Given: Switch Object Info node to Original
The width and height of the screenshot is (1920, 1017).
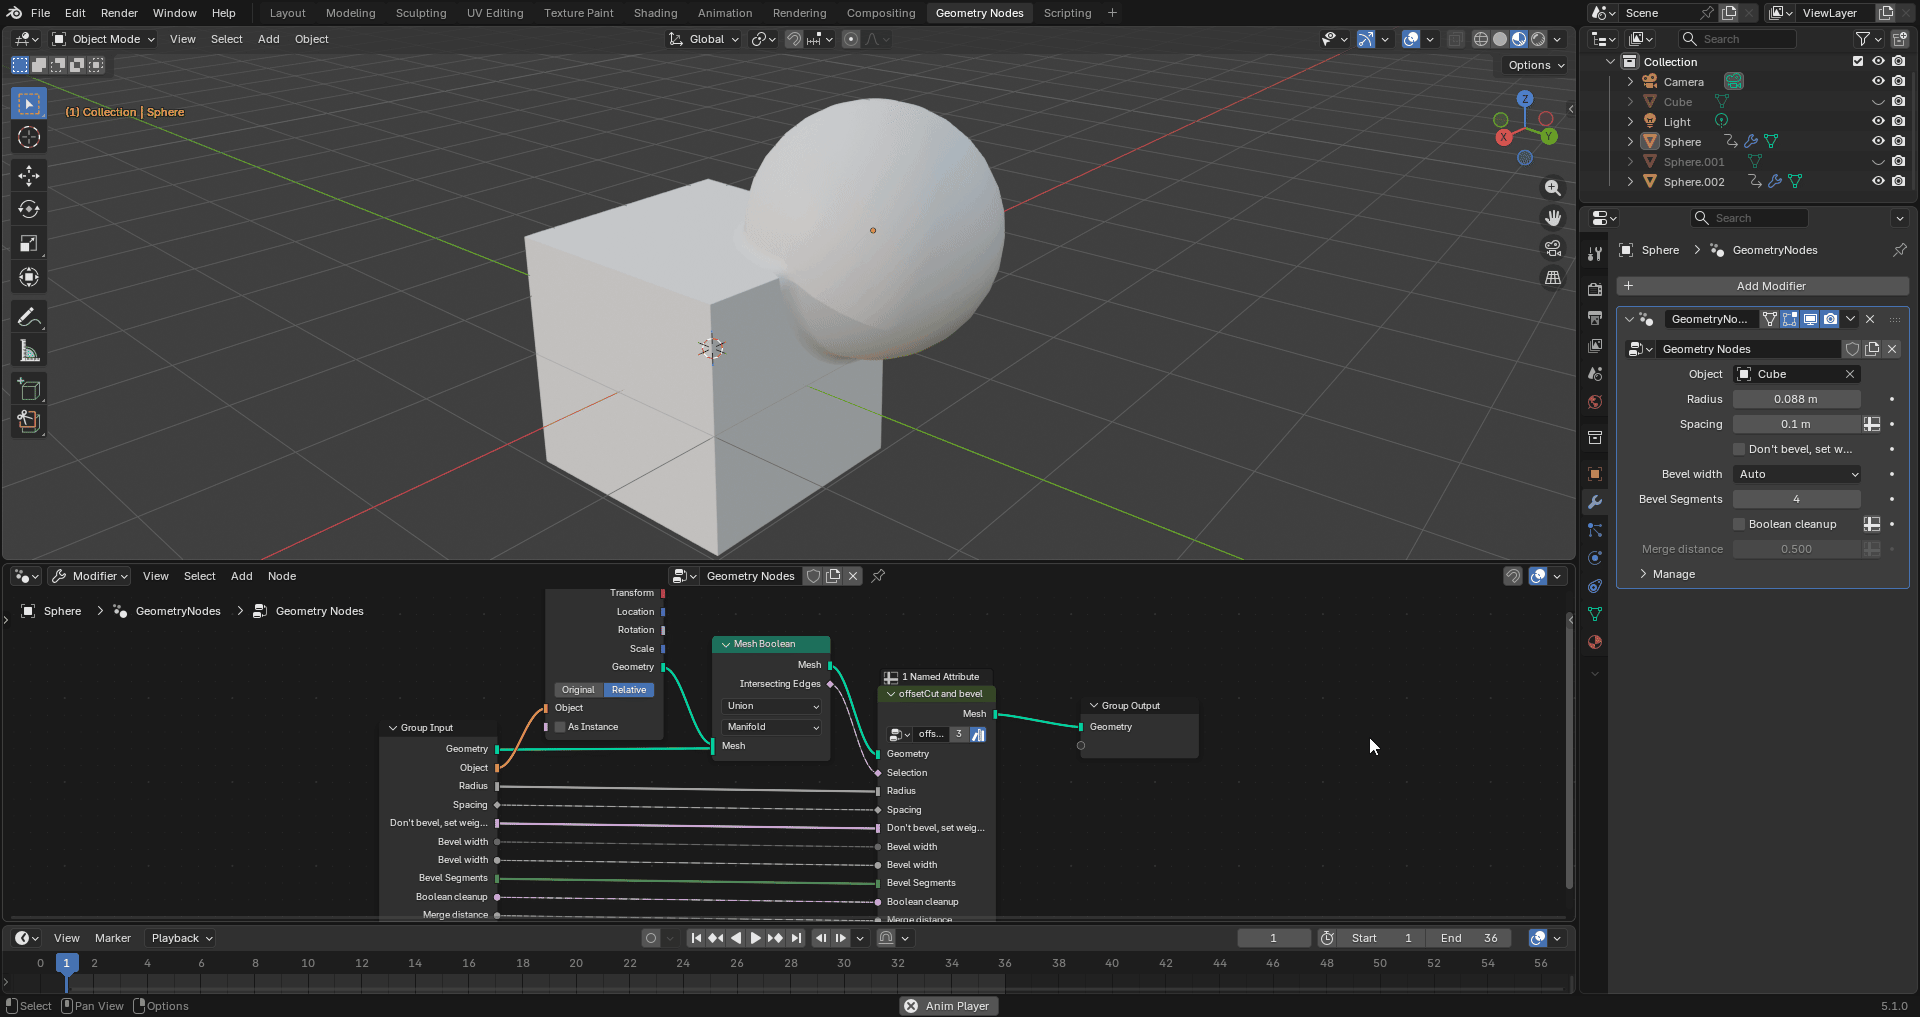Looking at the screenshot, I should 578,690.
